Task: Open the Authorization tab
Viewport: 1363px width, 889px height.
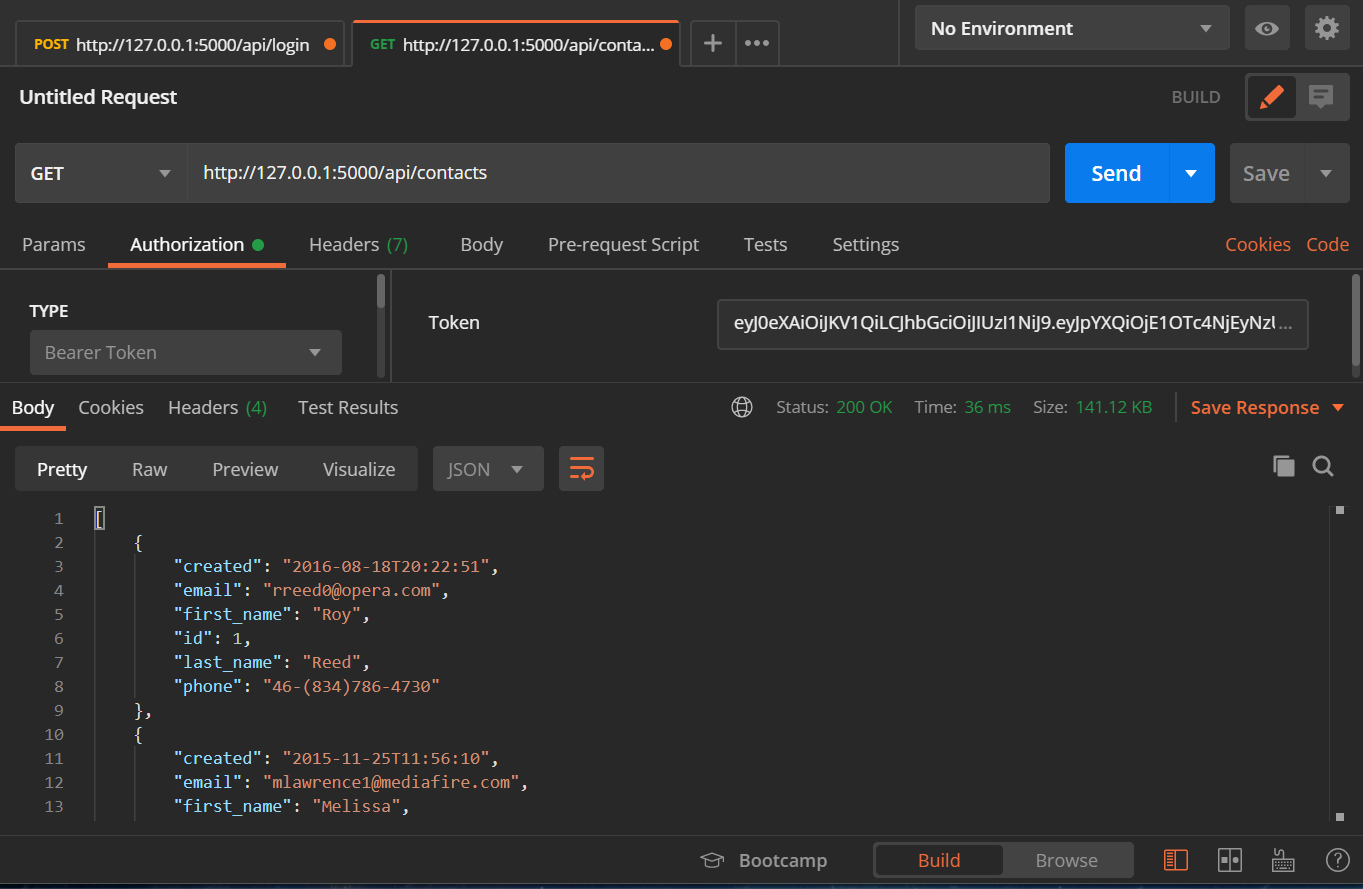Action: (196, 244)
